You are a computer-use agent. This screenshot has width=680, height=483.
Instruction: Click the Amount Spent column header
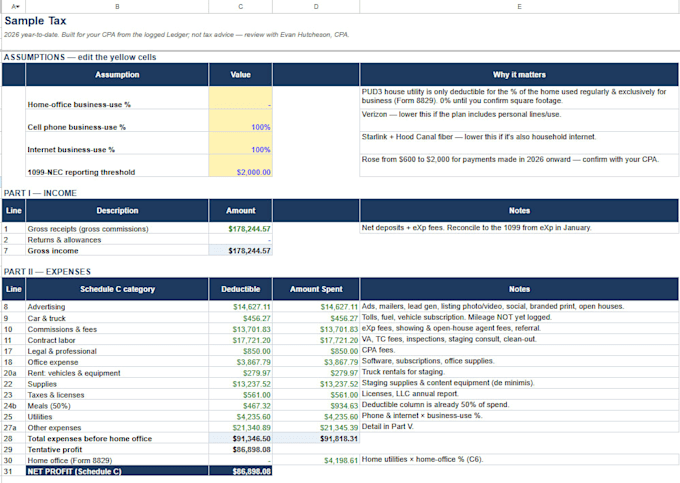(x=316, y=289)
